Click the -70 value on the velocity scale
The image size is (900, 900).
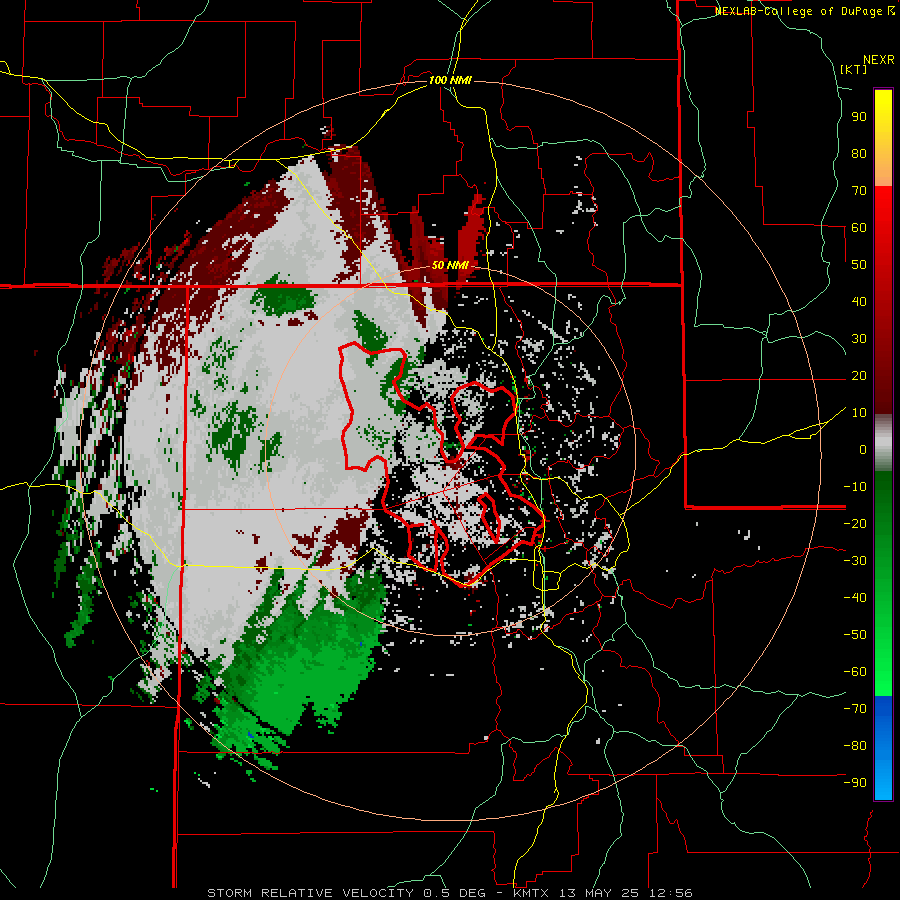[x=855, y=709]
